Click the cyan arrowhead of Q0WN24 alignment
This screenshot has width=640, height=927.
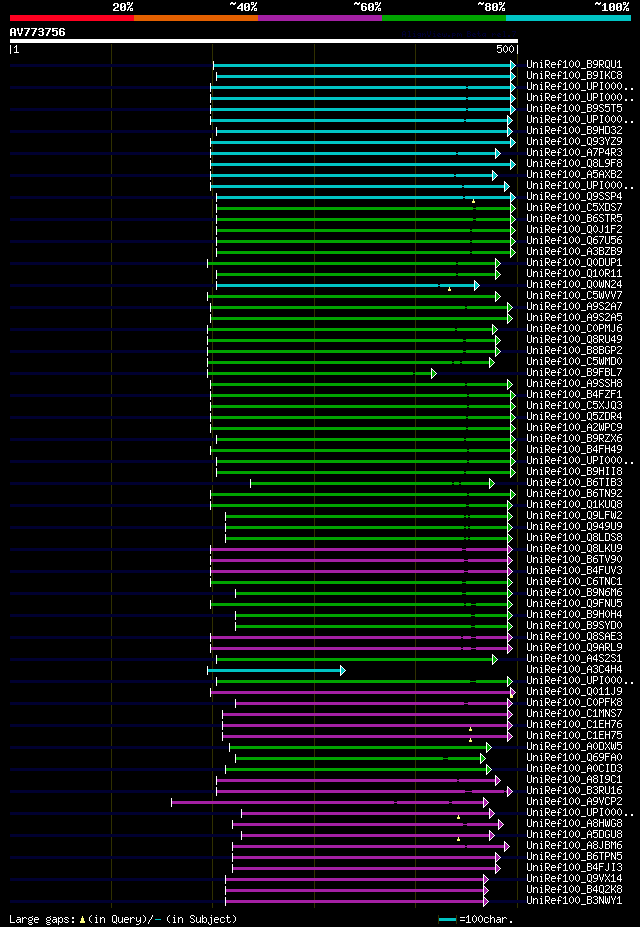(477, 286)
